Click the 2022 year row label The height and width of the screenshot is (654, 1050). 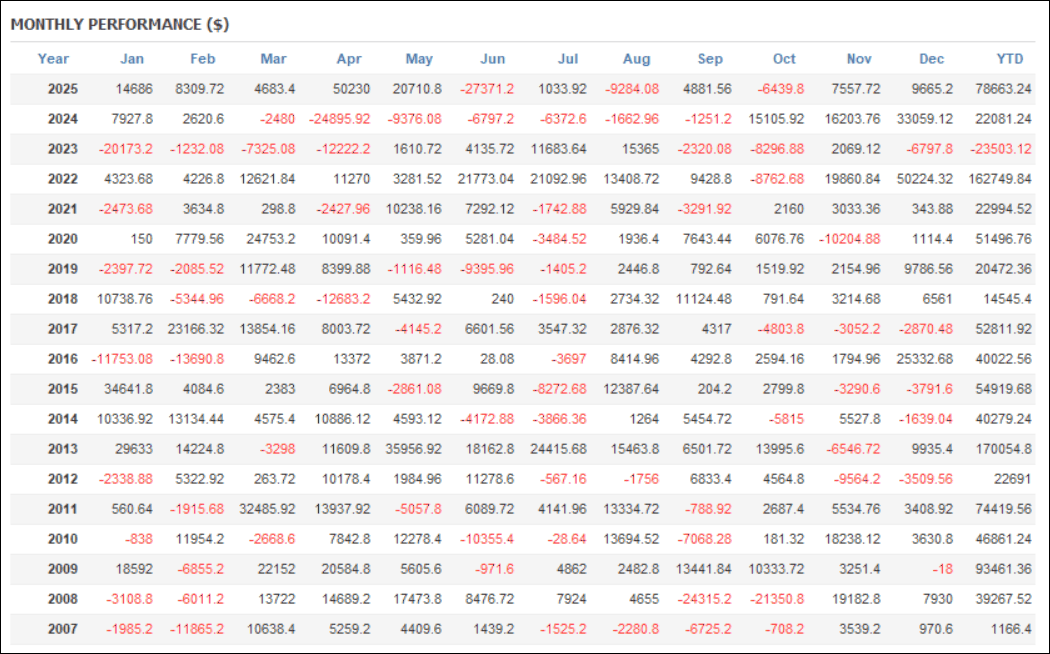coord(63,179)
